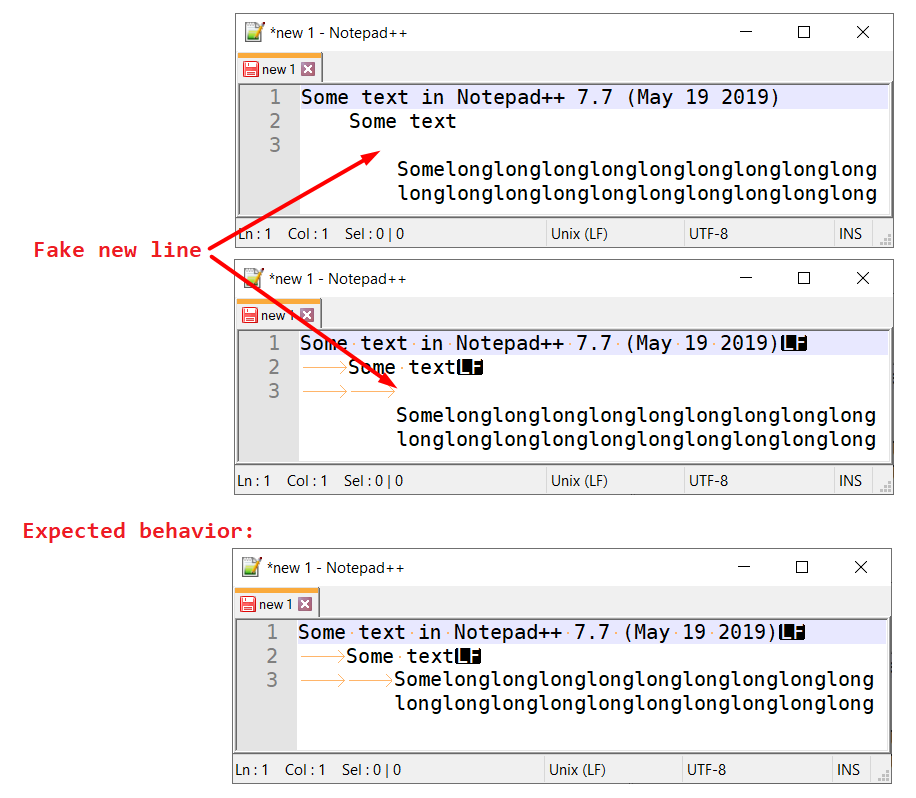Click line number 3 in middle window margin
The width and height of the screenshot is (916, 798).
[x=274, y=391]
